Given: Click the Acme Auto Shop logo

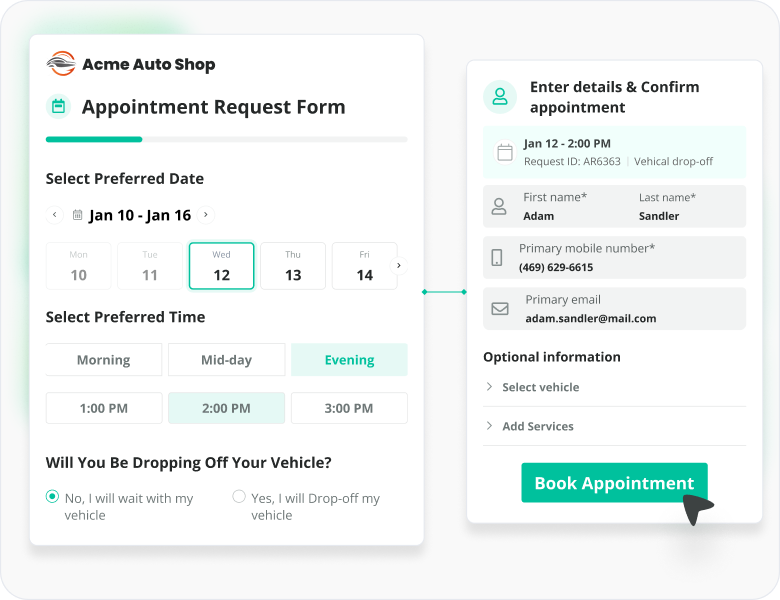Looking at the screenshot, I should (x=61, y=64).
